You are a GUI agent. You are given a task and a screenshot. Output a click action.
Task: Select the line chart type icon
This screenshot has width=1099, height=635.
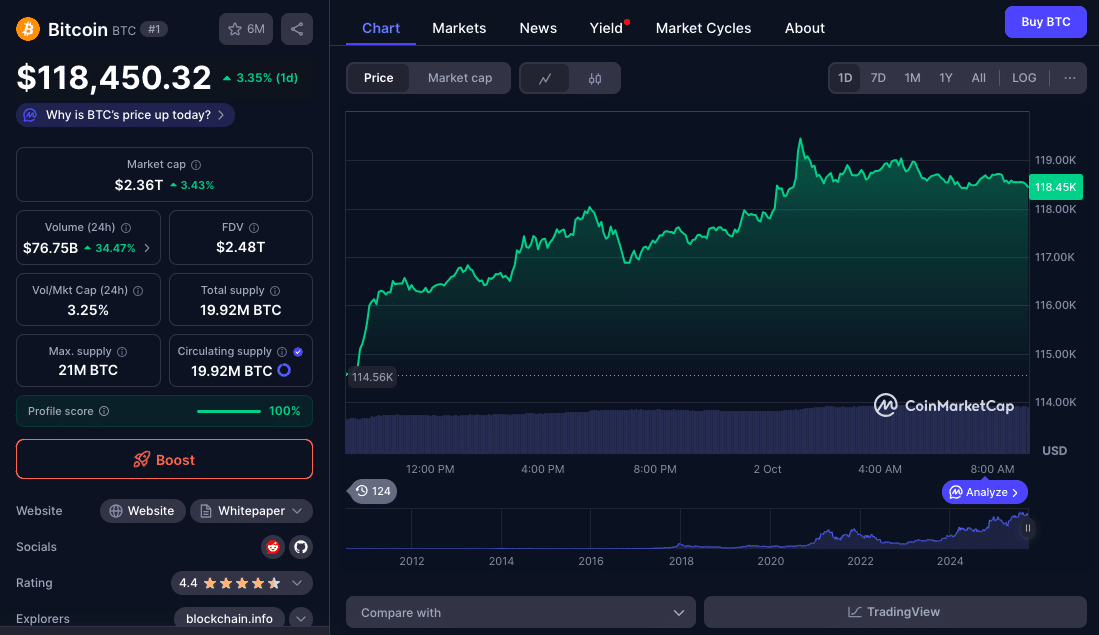[545, 78]
